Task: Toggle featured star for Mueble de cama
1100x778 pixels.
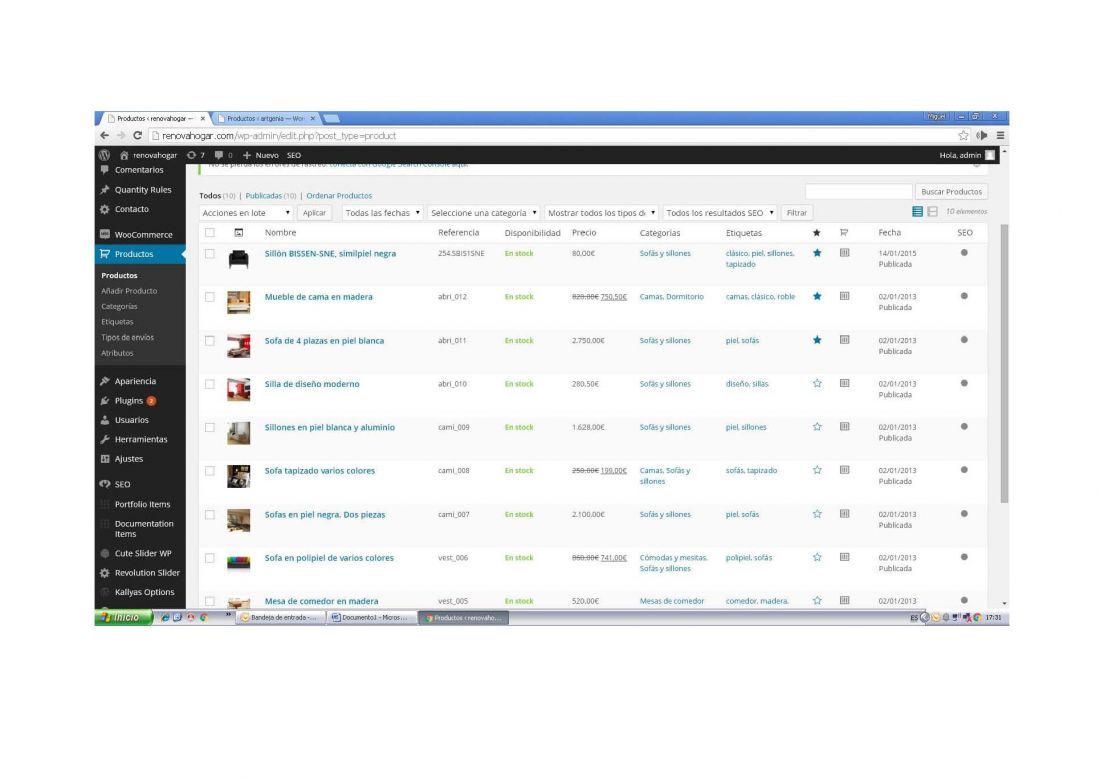Action: point(817,297)
